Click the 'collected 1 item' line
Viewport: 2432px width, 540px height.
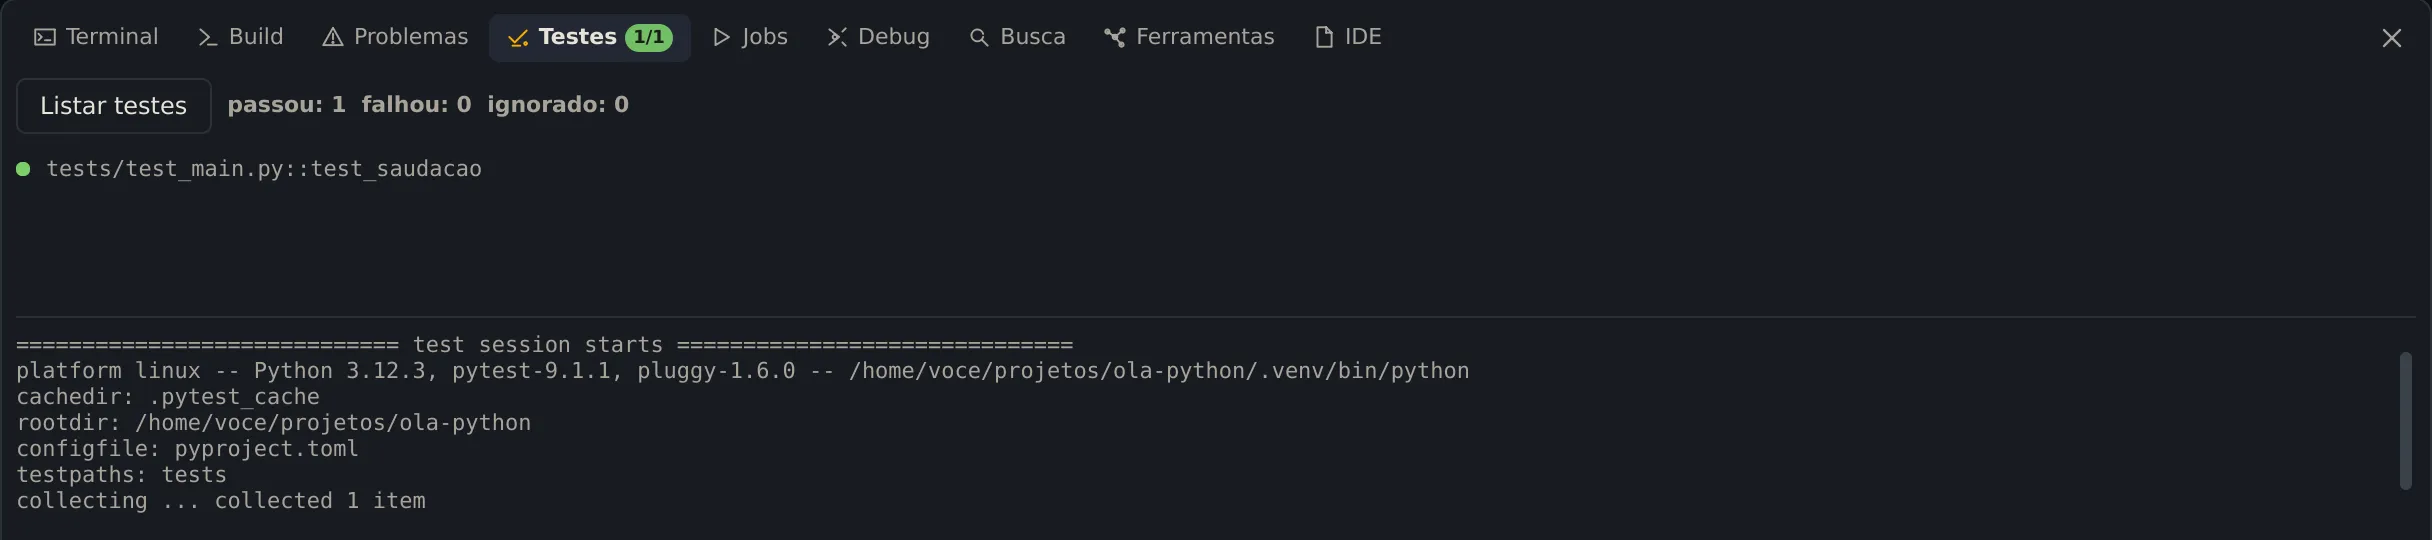point(221,501)
